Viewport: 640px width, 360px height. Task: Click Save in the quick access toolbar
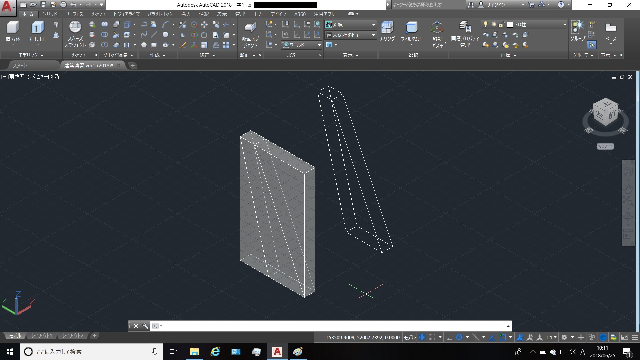click(x=43, y=4)
